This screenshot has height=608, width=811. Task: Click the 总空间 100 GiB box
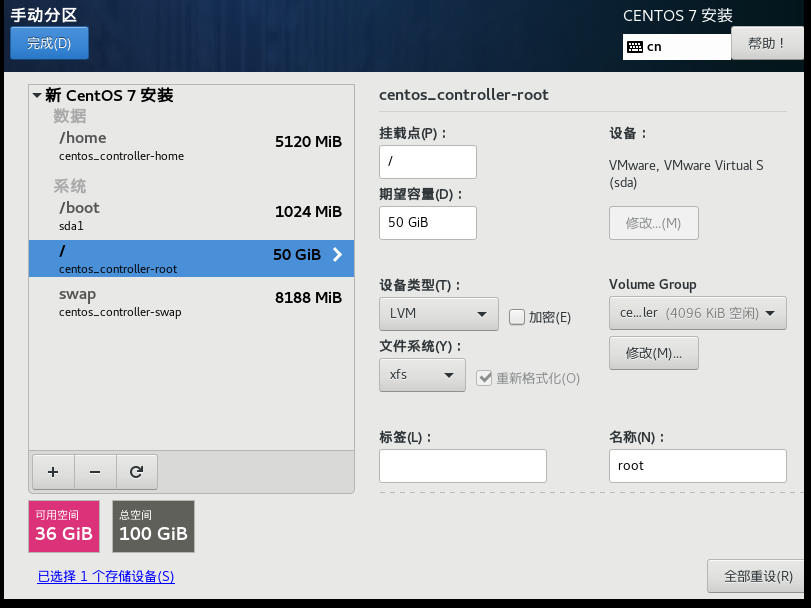pyautogui.click(x=154, y=526)
